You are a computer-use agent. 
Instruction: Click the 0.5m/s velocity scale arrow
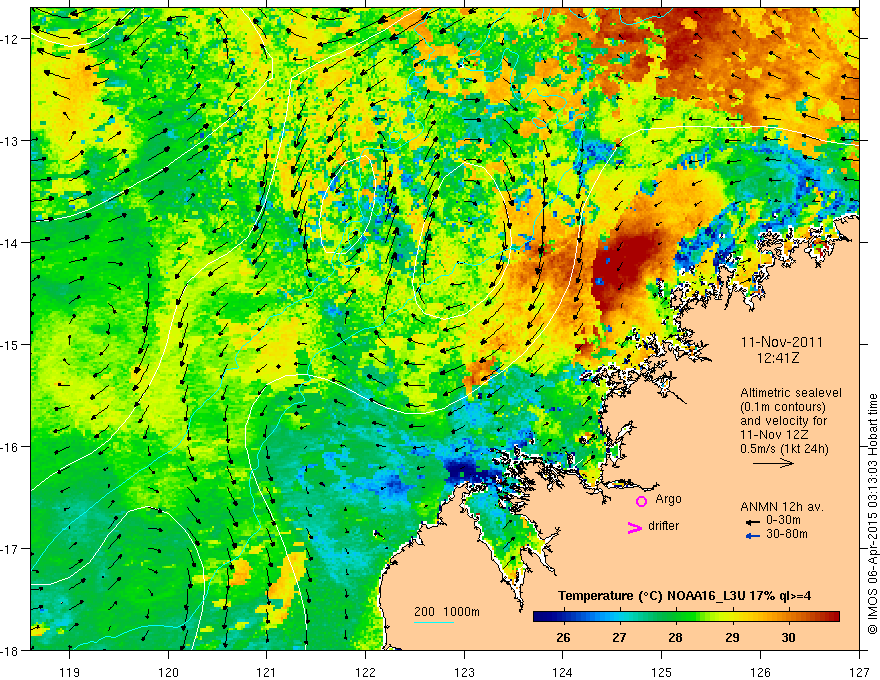coord(773,463)
